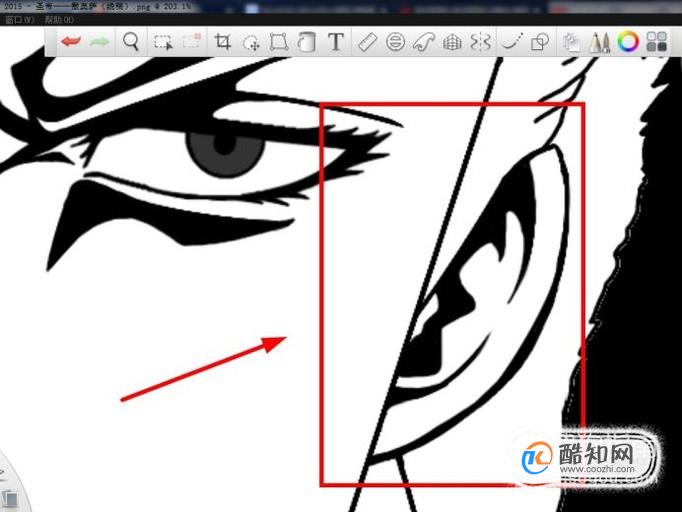Click the greyed-out quick selection transform icon

click(x=191, y=41)
